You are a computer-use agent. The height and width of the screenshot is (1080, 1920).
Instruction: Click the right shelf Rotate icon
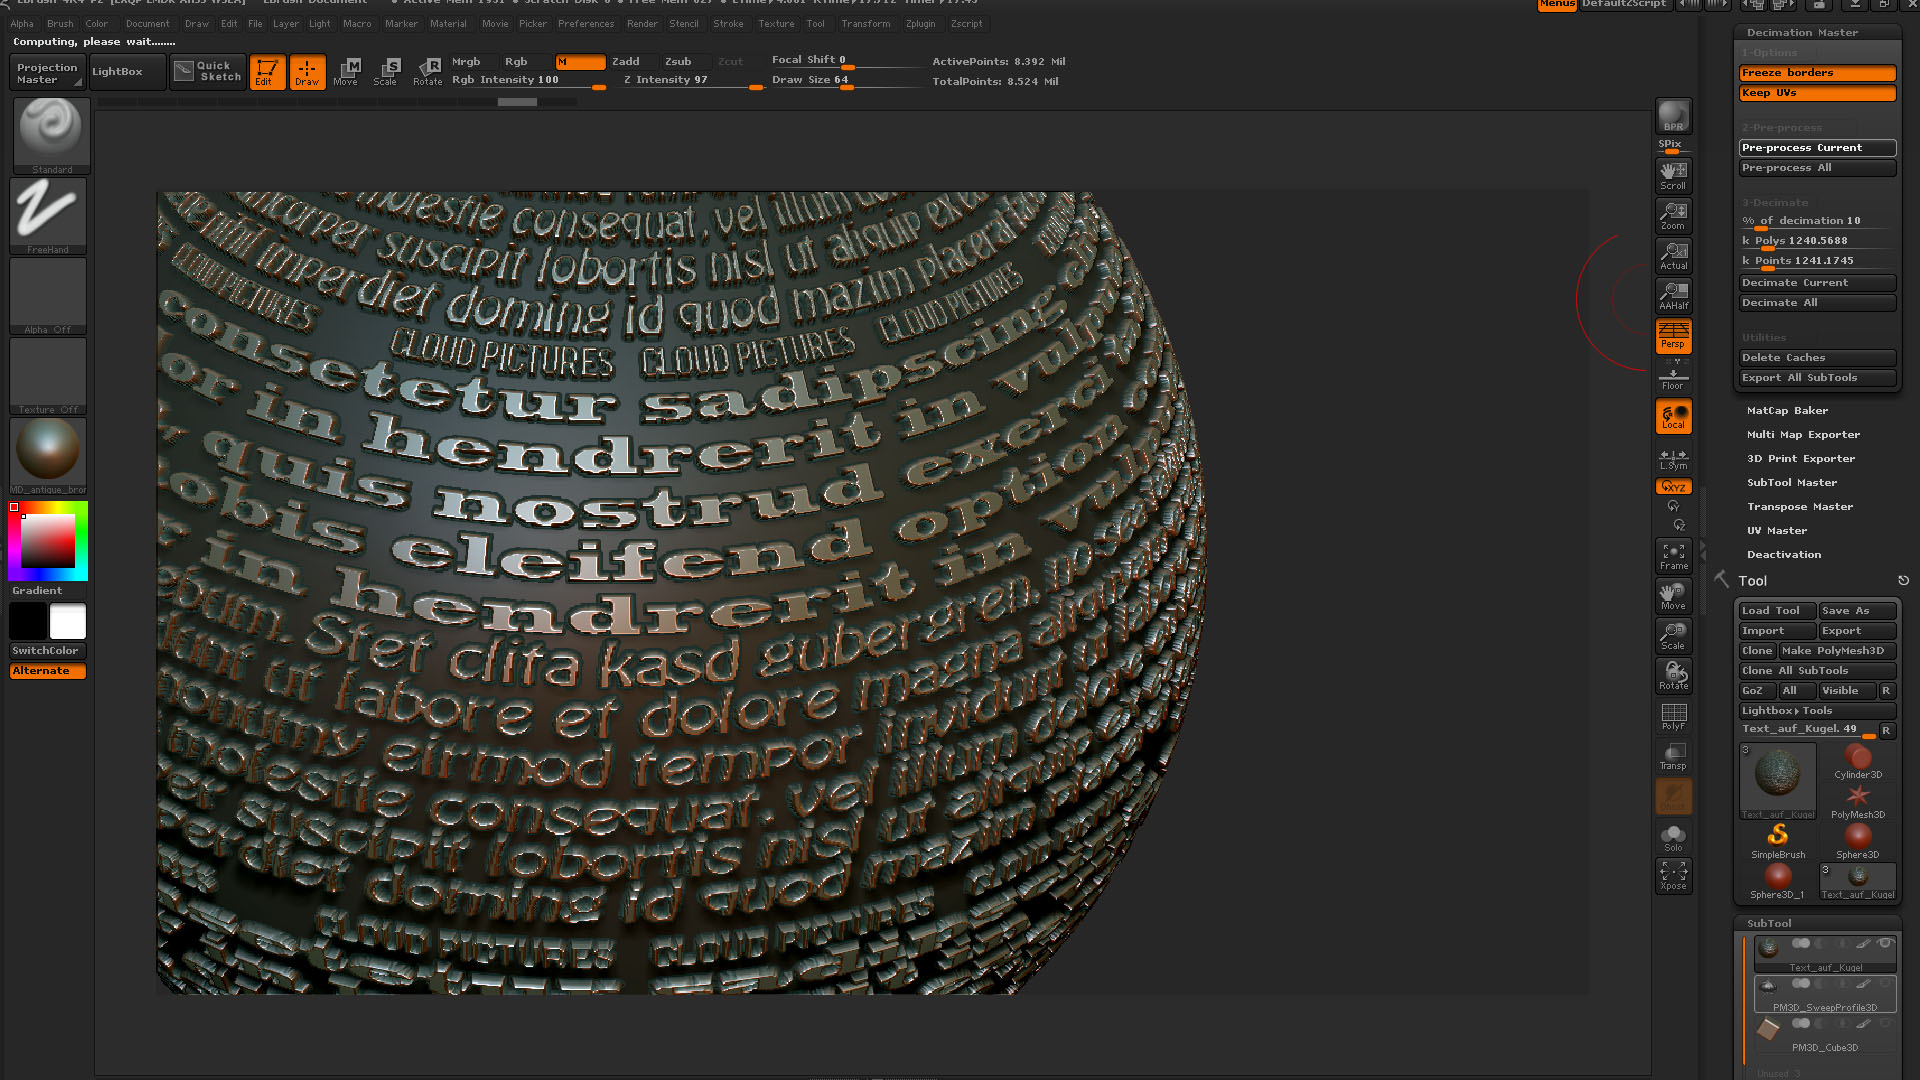(x=1673, y=676)
